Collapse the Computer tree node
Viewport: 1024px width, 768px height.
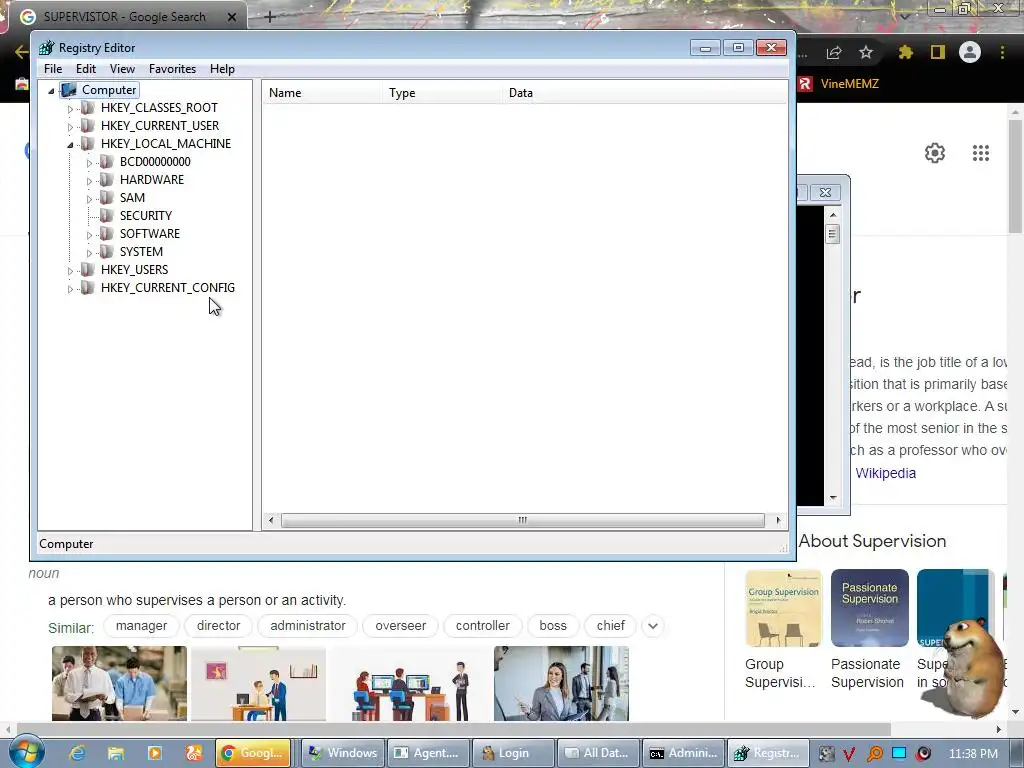point(51,91)
